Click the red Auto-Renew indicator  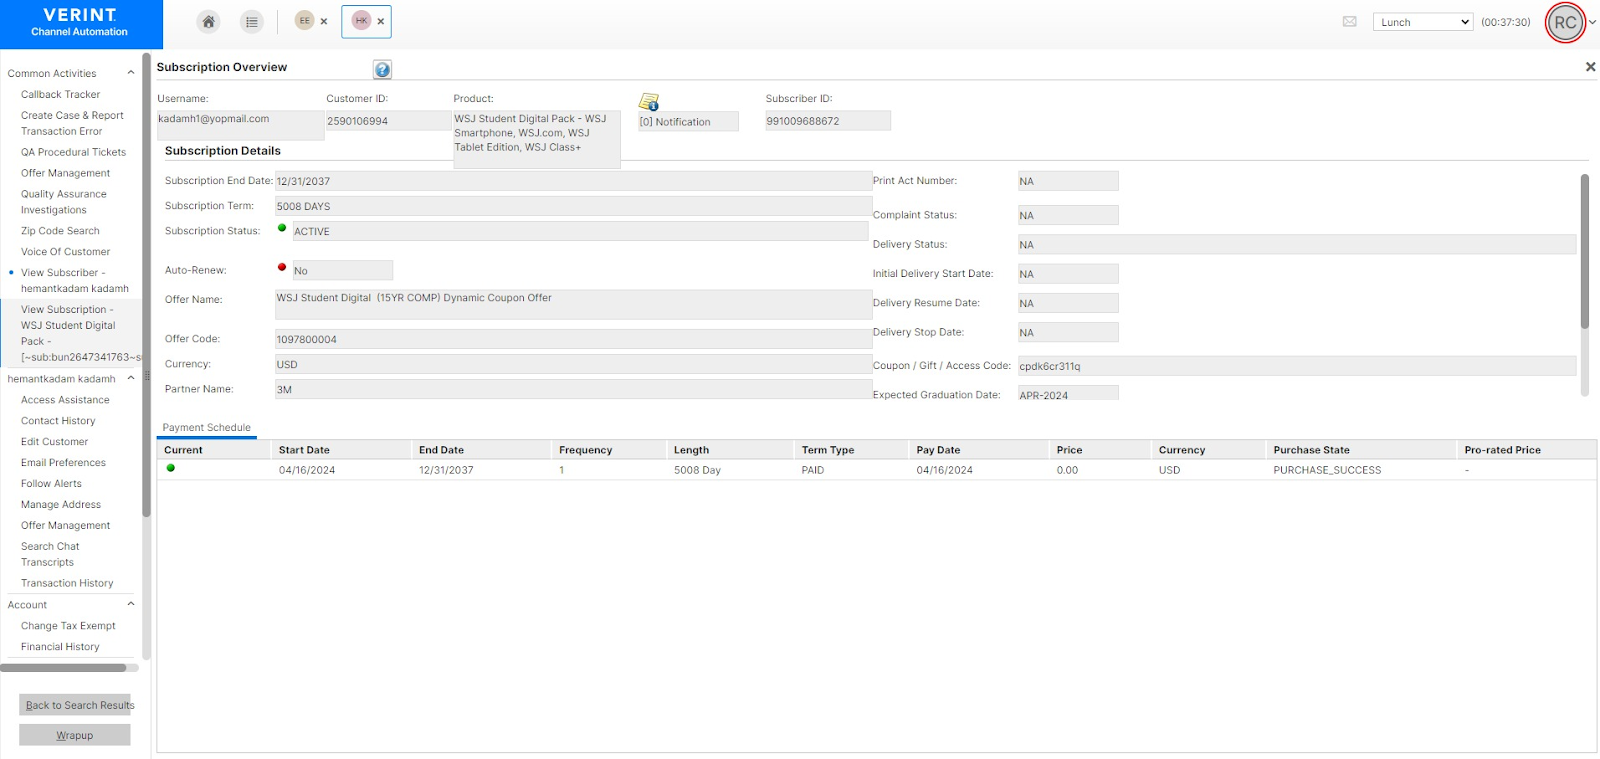282,267
